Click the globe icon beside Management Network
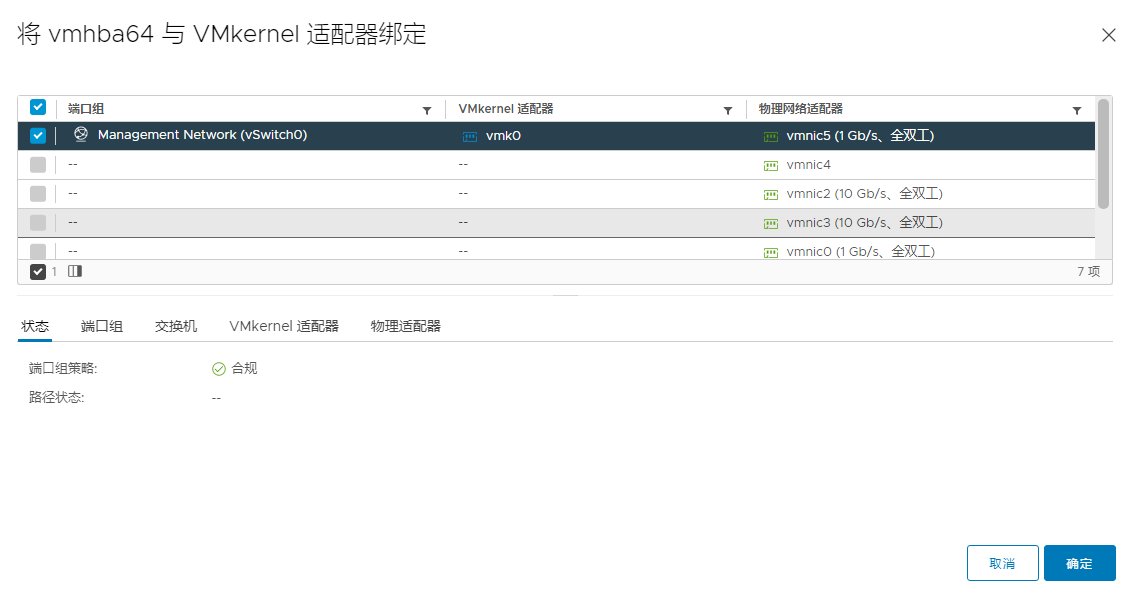Screen dimensions: 1133x601 (x=80, y=135)
